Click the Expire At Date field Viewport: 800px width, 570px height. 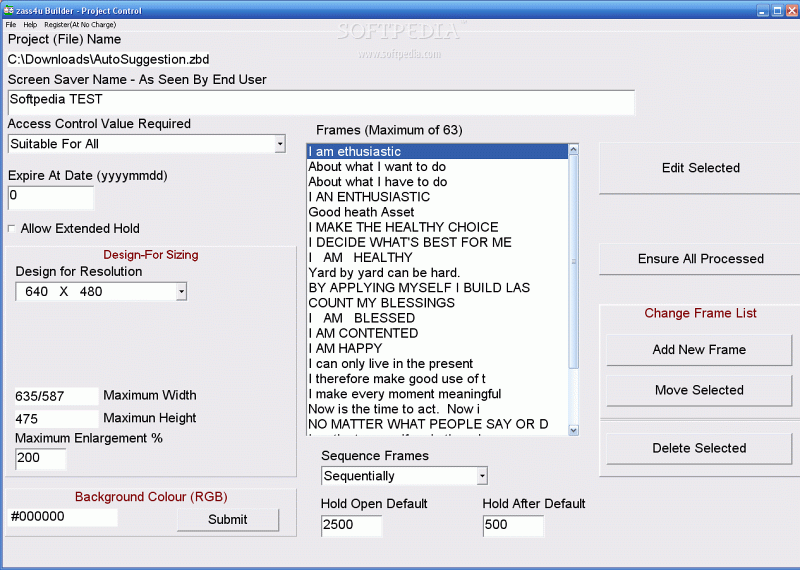coord(51,197)
